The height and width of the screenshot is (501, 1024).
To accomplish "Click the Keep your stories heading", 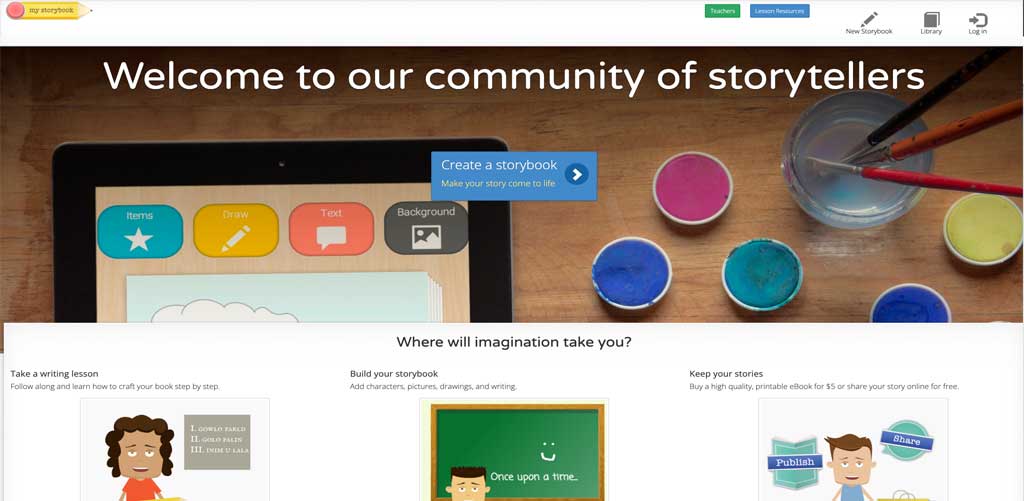I will (x=726, y=374).
